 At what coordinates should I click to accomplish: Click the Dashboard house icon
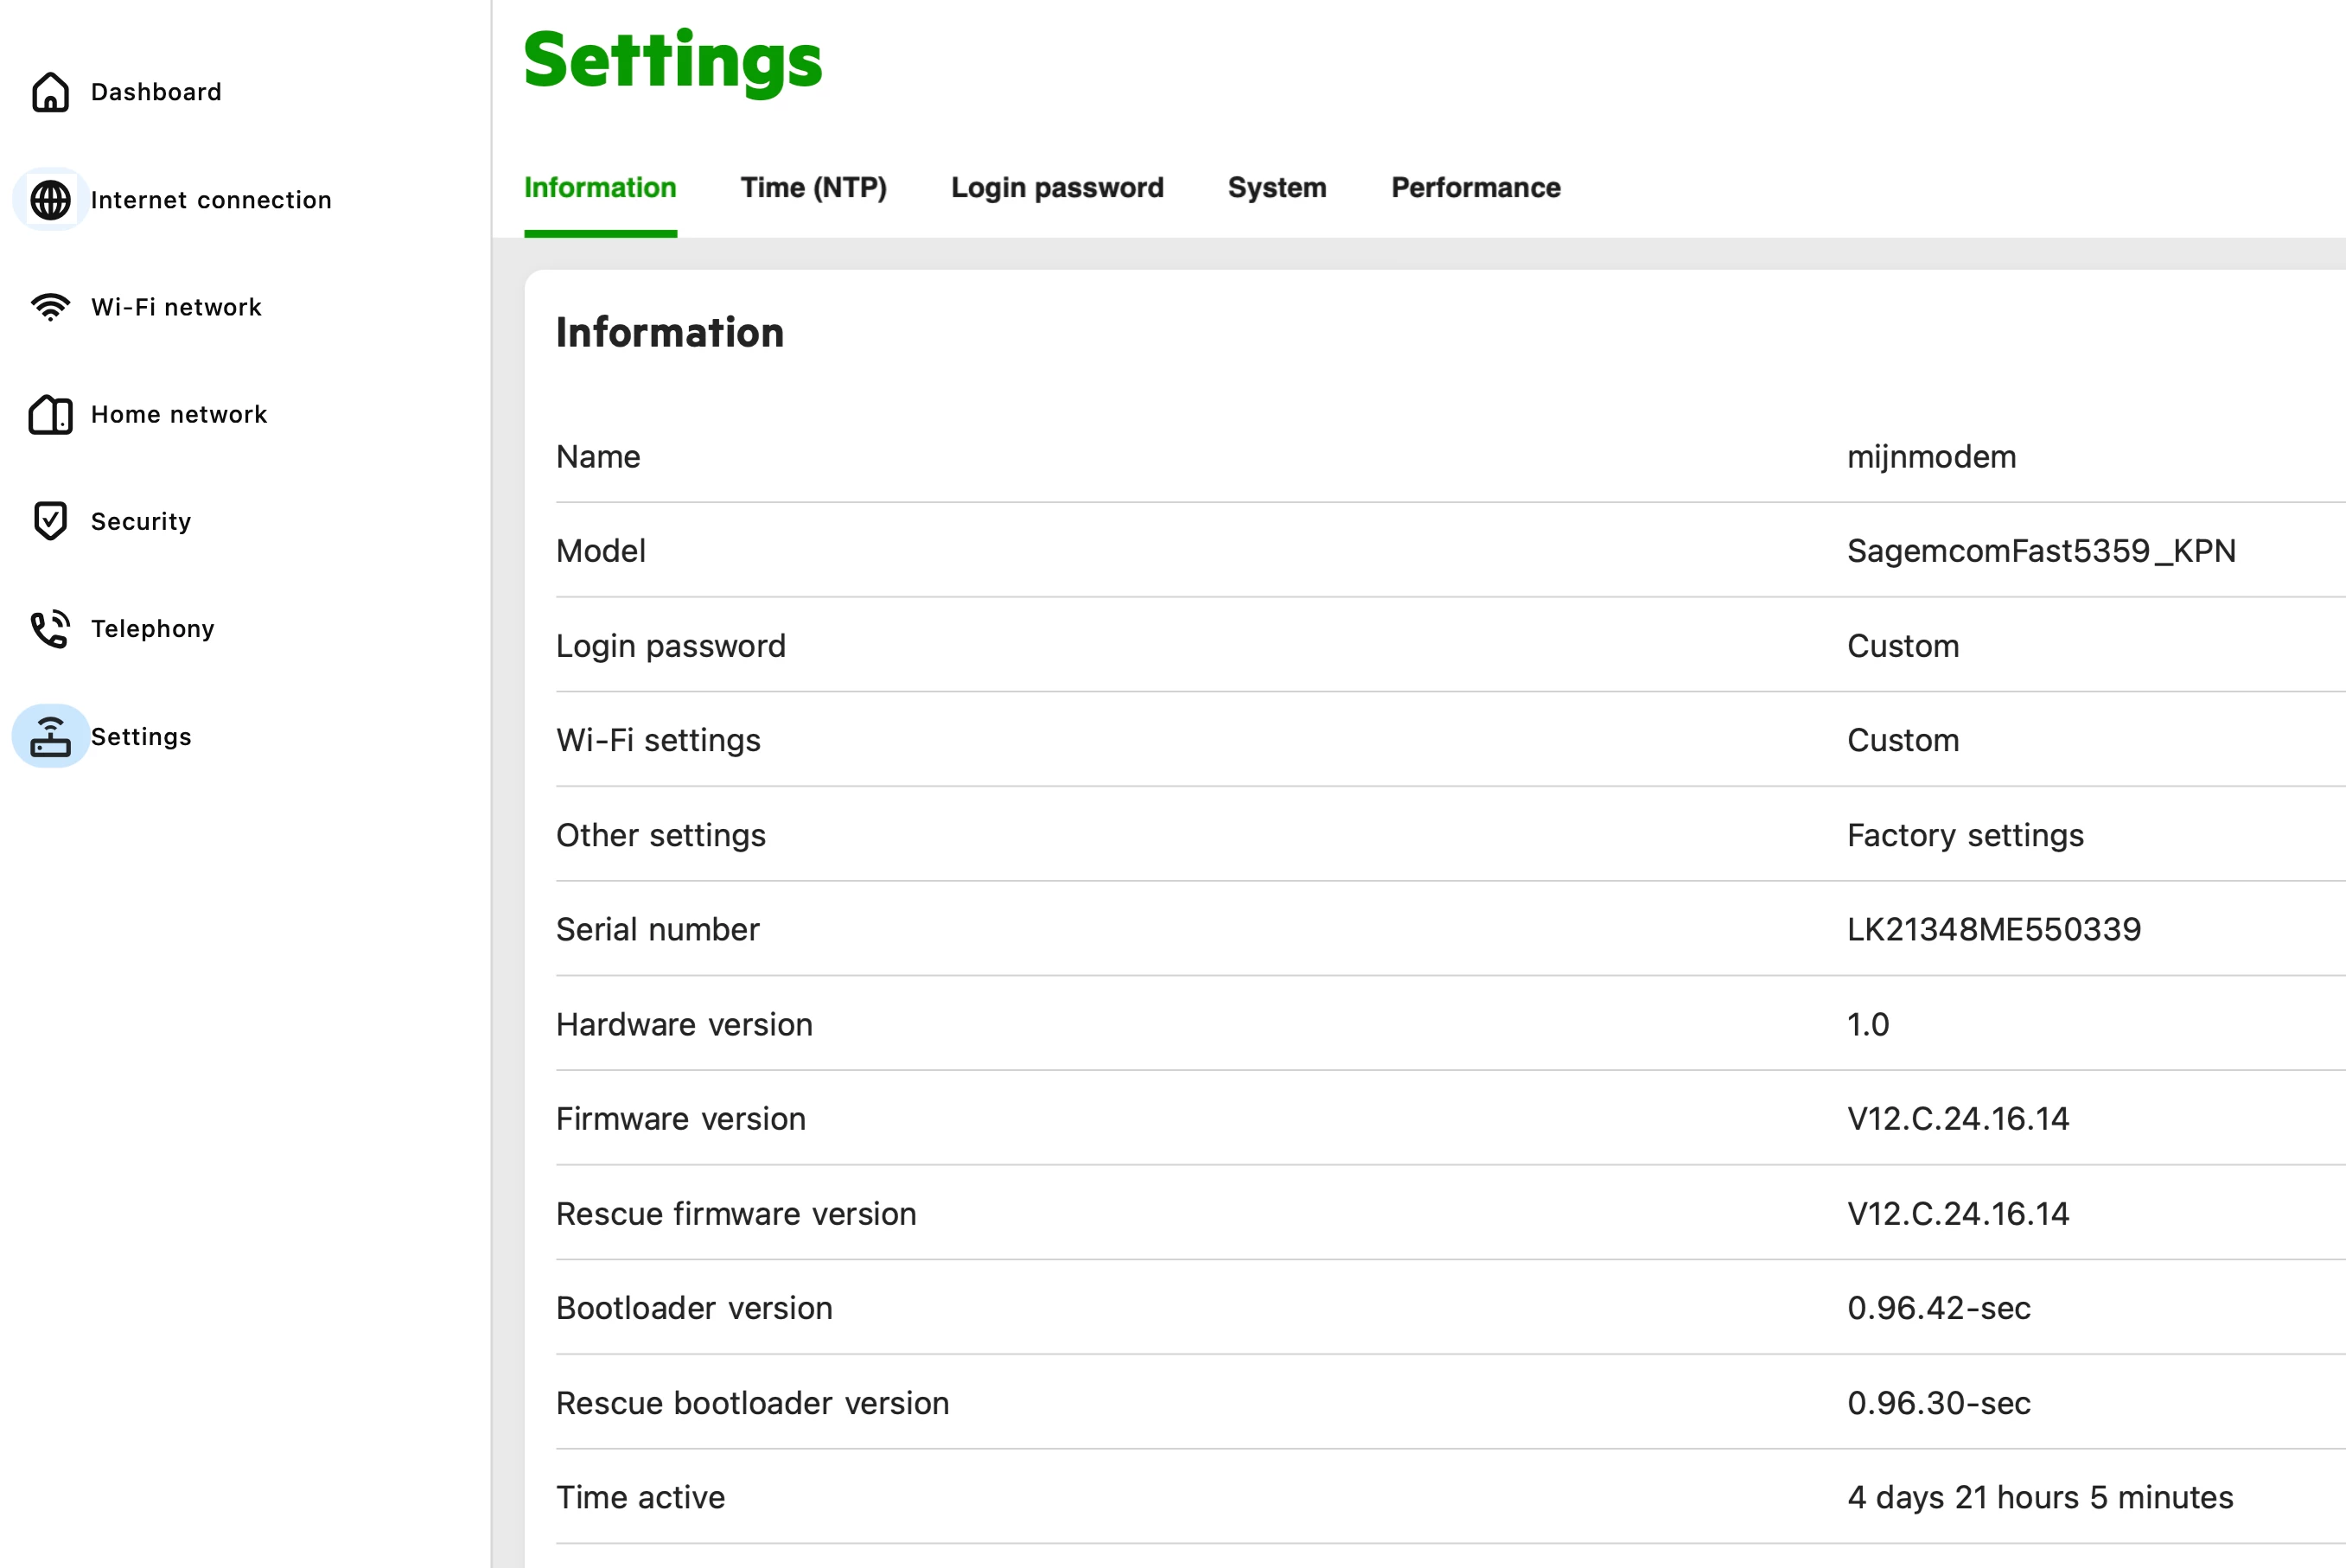pos(50,92)
